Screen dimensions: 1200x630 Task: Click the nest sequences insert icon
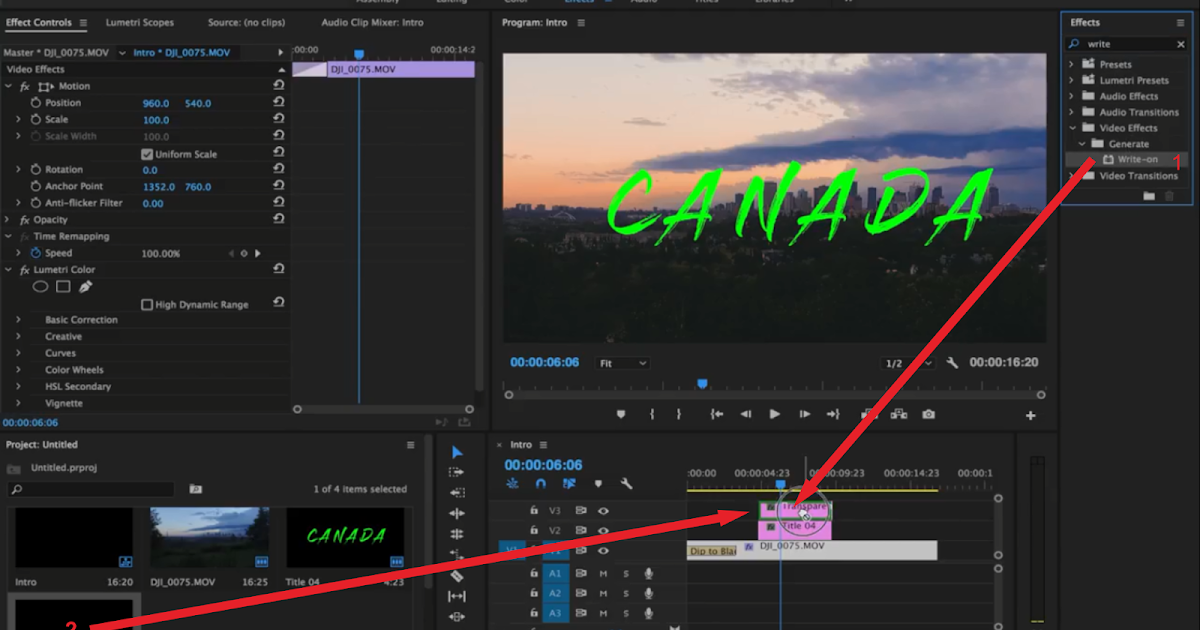[x=512, y=483]
